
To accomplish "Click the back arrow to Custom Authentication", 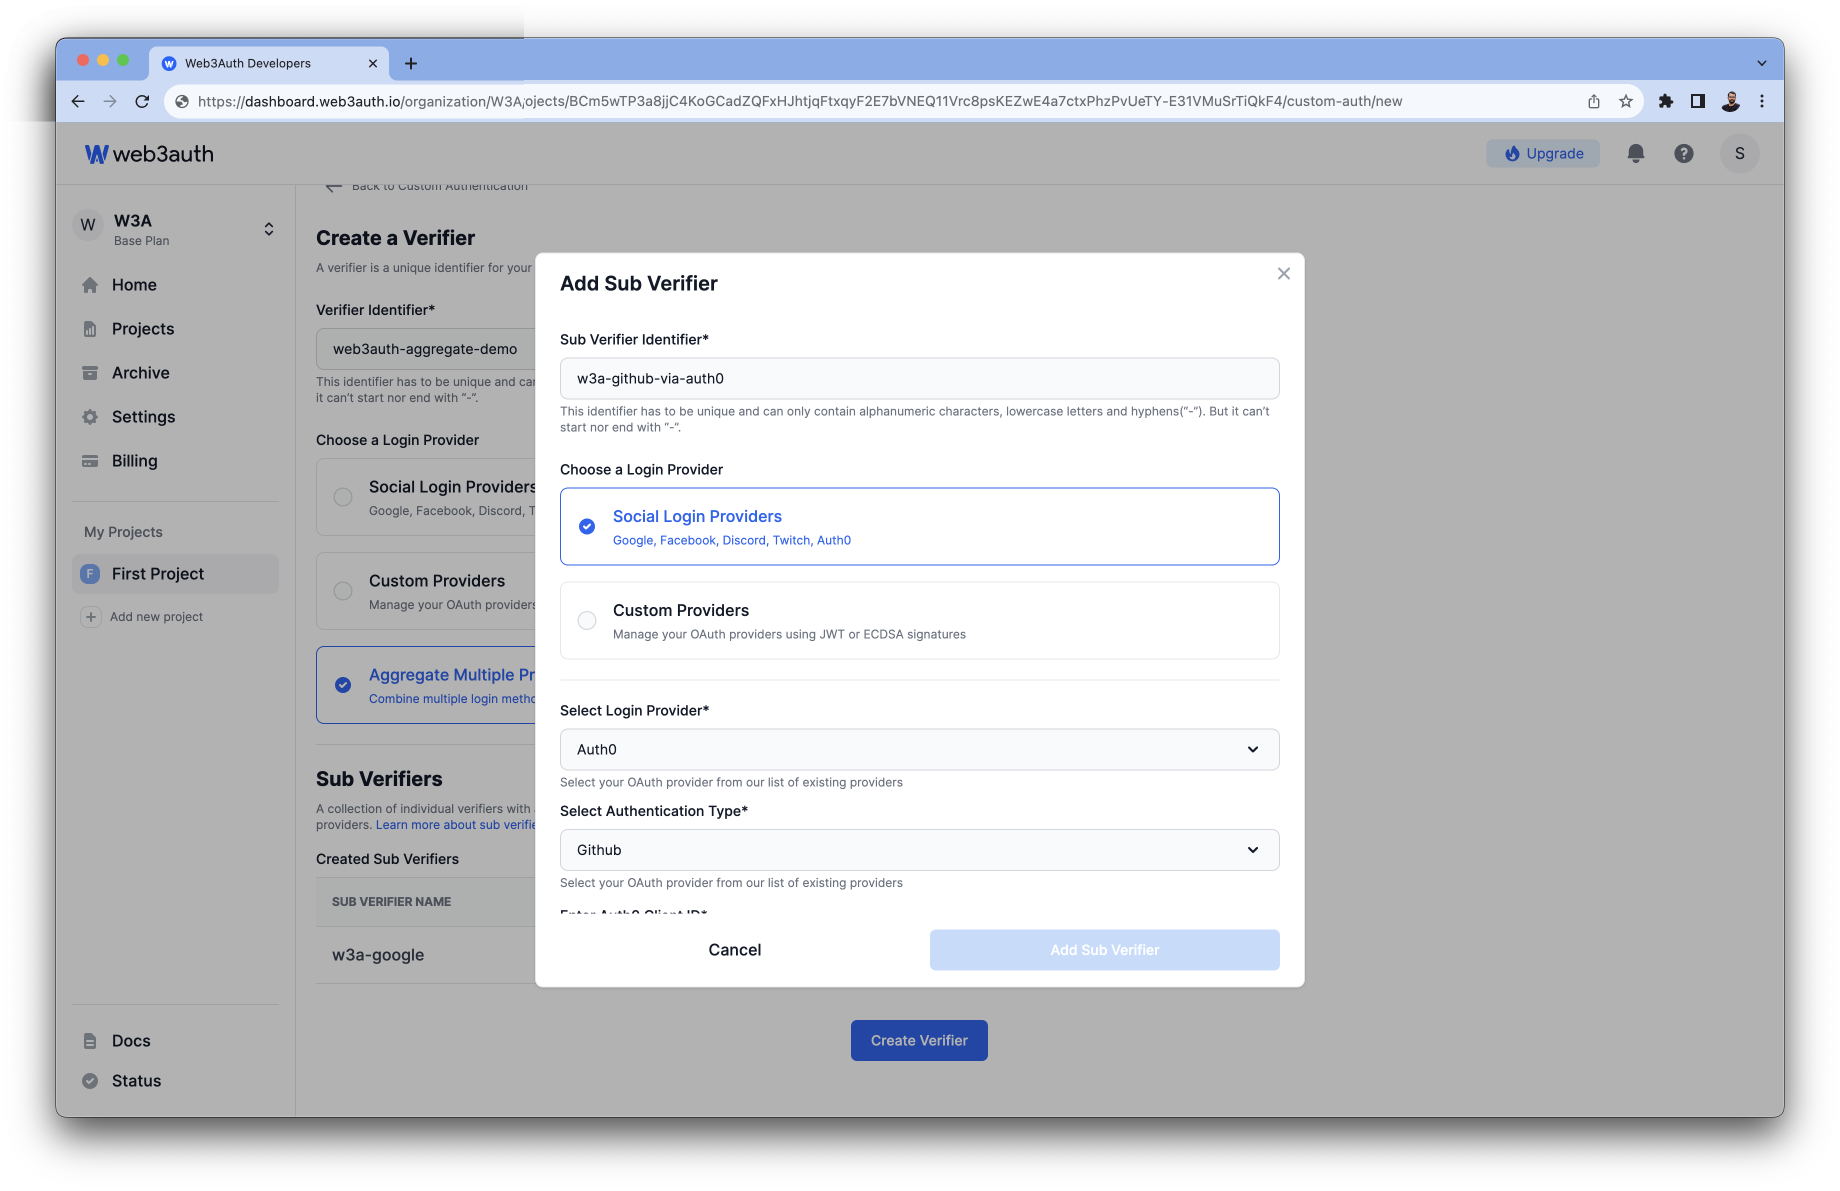I will (x=334, y=186).
